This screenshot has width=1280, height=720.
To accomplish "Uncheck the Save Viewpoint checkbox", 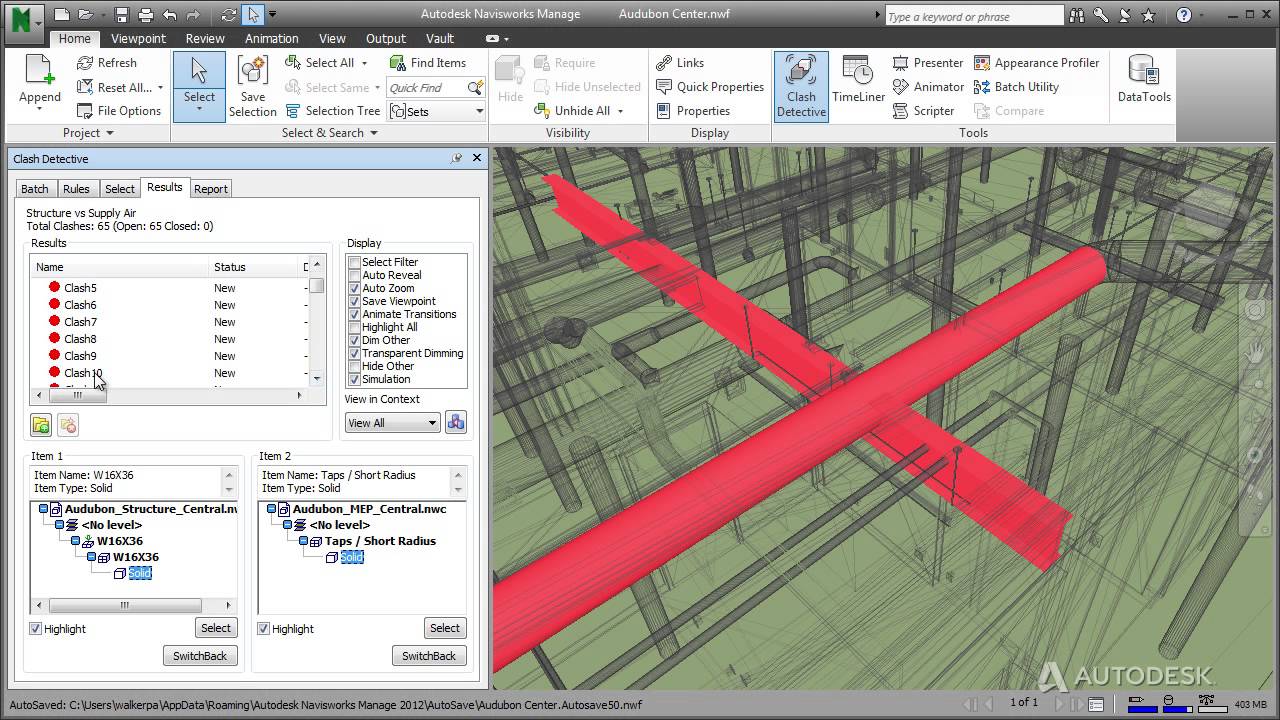I will (x=354, y=301).
